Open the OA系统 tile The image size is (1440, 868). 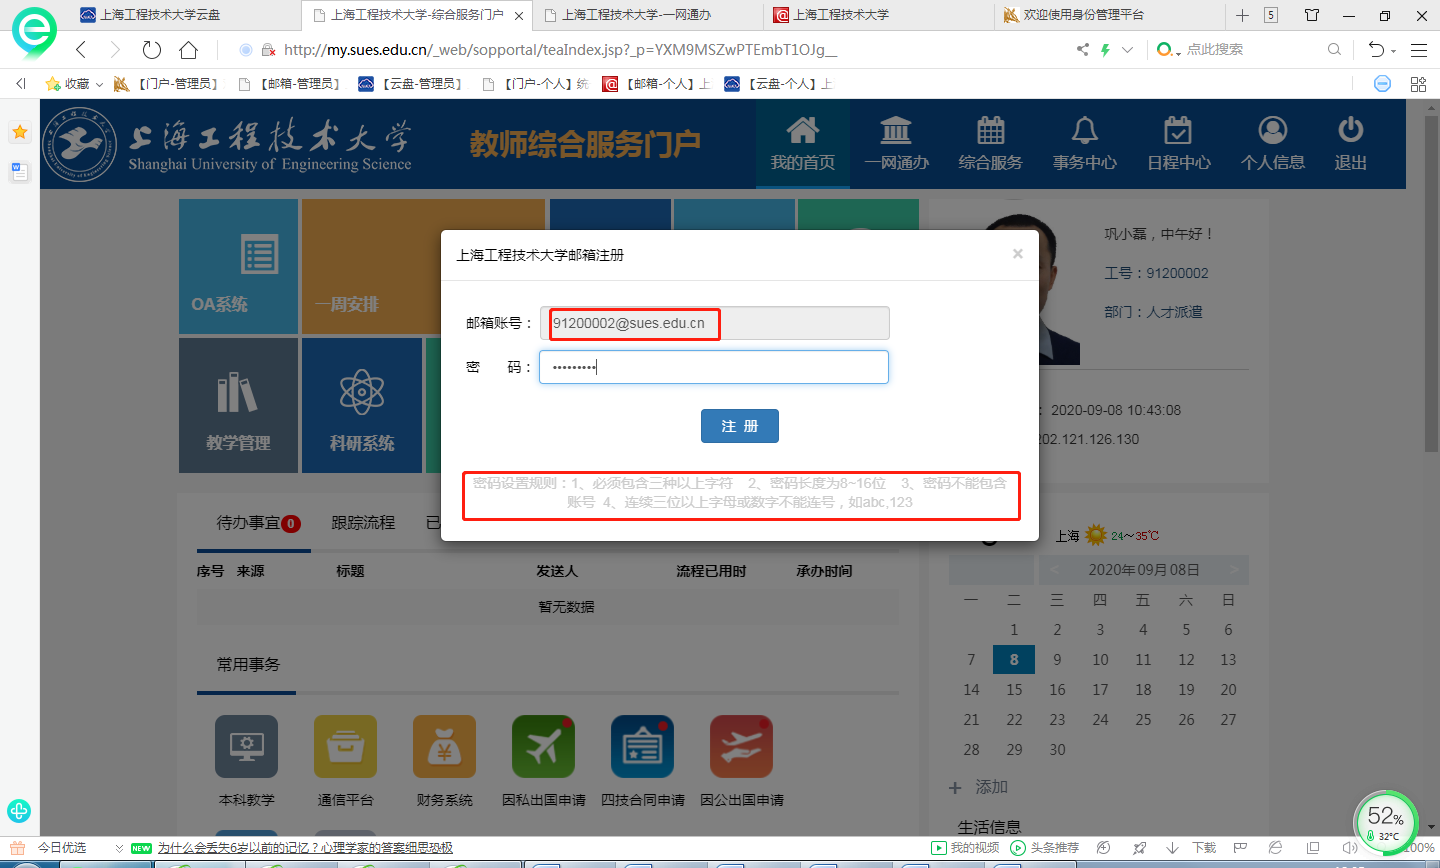click(238, 266)
